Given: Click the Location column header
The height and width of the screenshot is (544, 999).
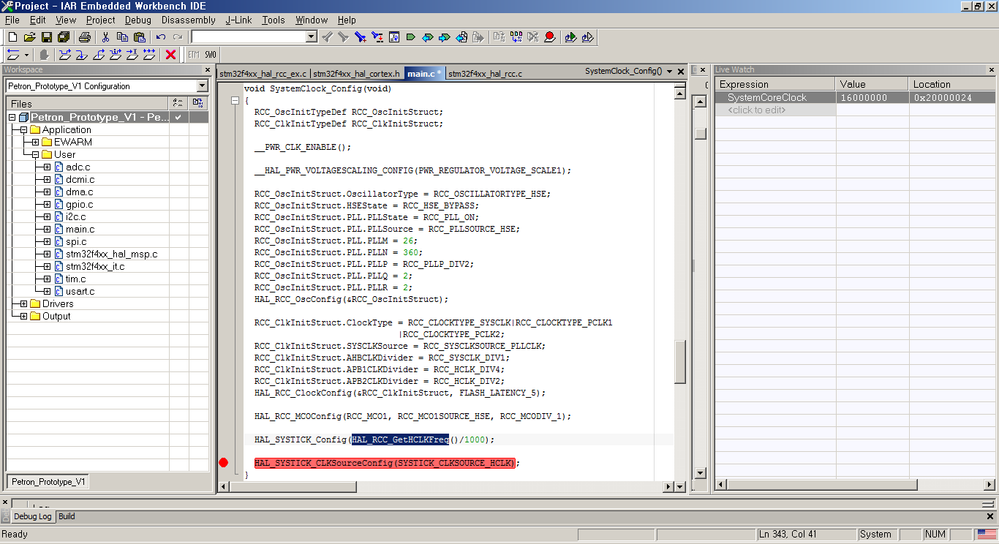Looking at the screenshot, I should (x=951, y=84).
